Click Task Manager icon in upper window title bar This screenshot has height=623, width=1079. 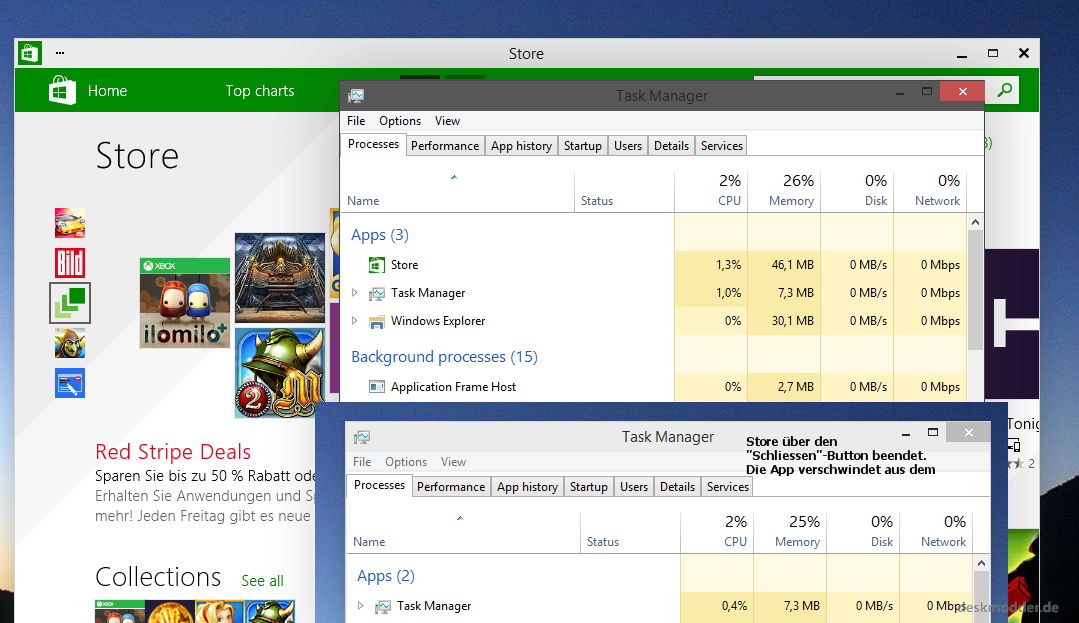(x=356, y=95)
